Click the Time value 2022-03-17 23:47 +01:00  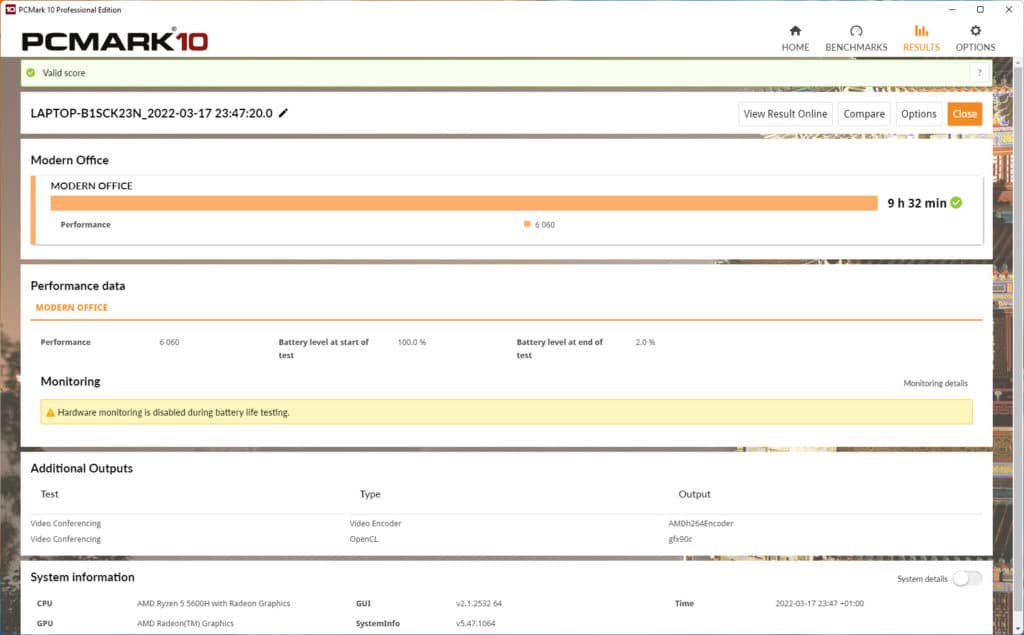tap(820, 603)
